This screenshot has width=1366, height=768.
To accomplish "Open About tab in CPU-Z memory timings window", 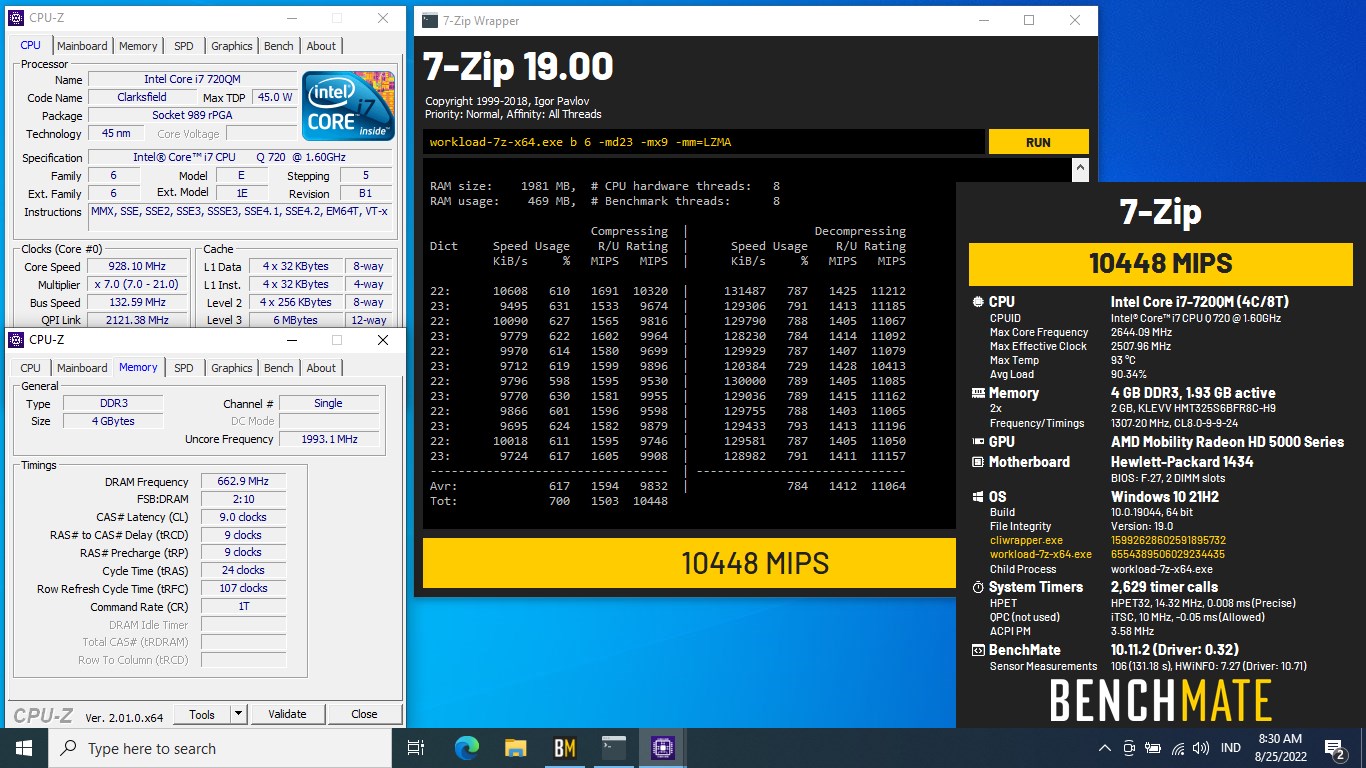I will point(321,368).
